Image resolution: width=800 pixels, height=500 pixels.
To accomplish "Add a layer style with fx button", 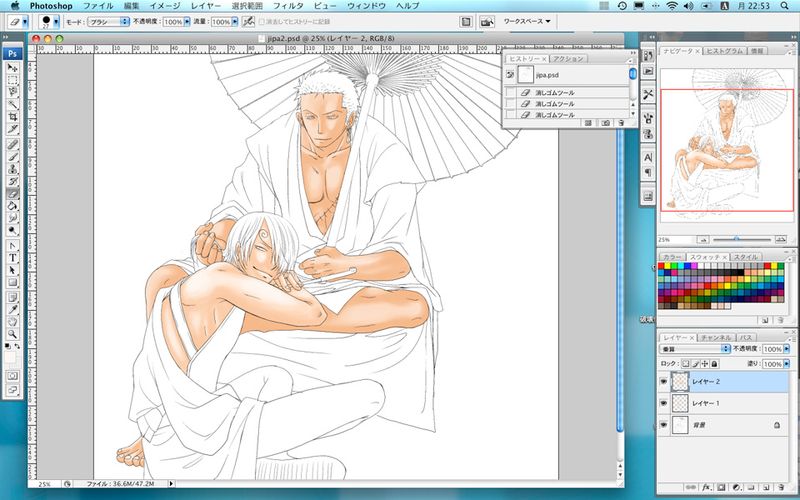I will pyautogui.click(x=707, y=488).
